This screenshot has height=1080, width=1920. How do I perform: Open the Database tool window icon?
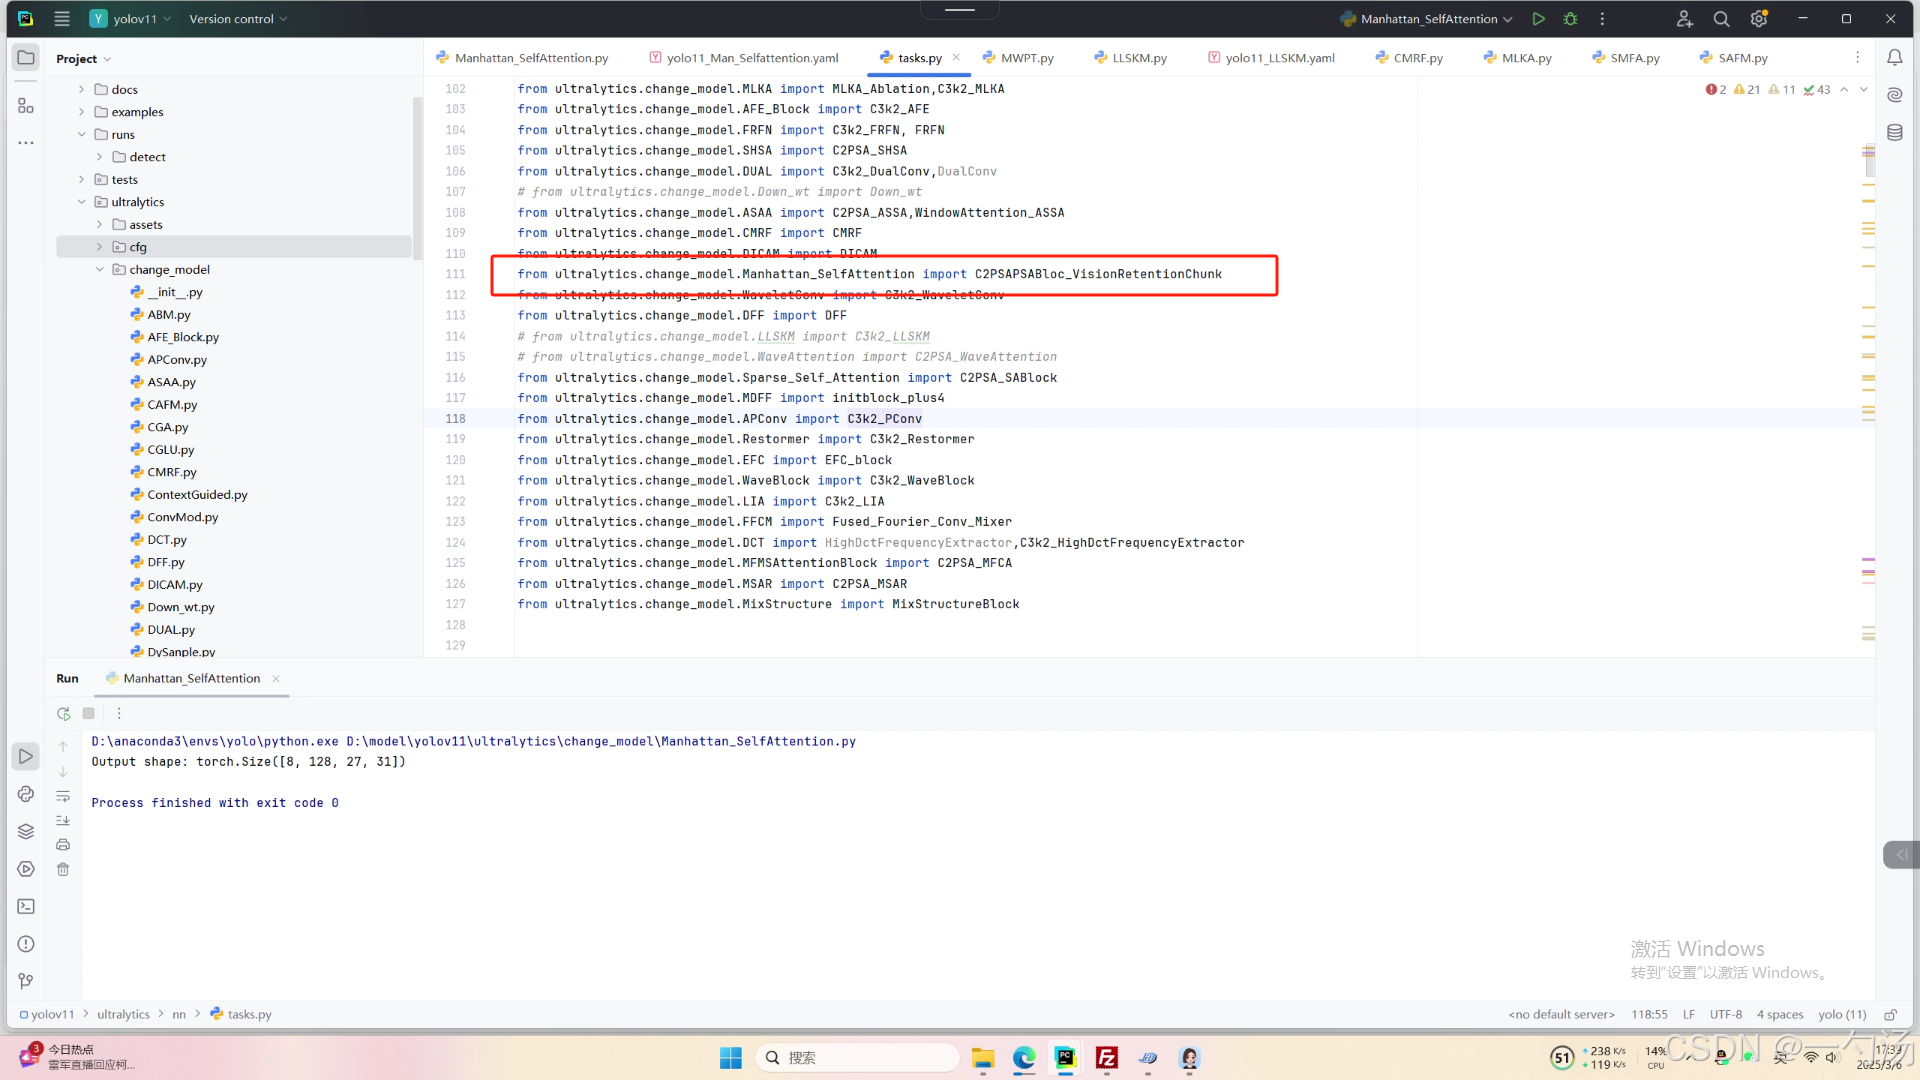(x=1894, y=132)
